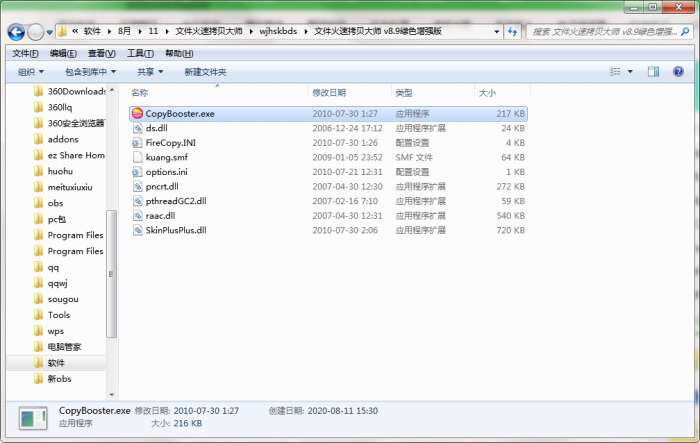Screen dimensions: 700x443
Task: Click the blue help icon
Action: click(x=678, y=71)
